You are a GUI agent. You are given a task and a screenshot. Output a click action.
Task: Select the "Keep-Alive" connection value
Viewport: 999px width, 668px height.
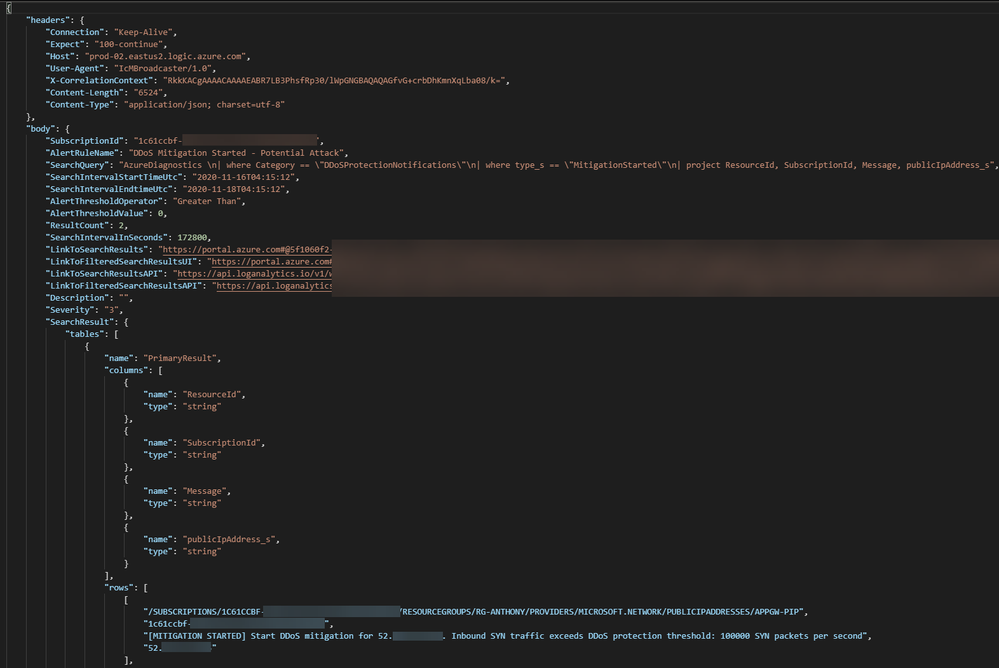click(x=143, y=32)
